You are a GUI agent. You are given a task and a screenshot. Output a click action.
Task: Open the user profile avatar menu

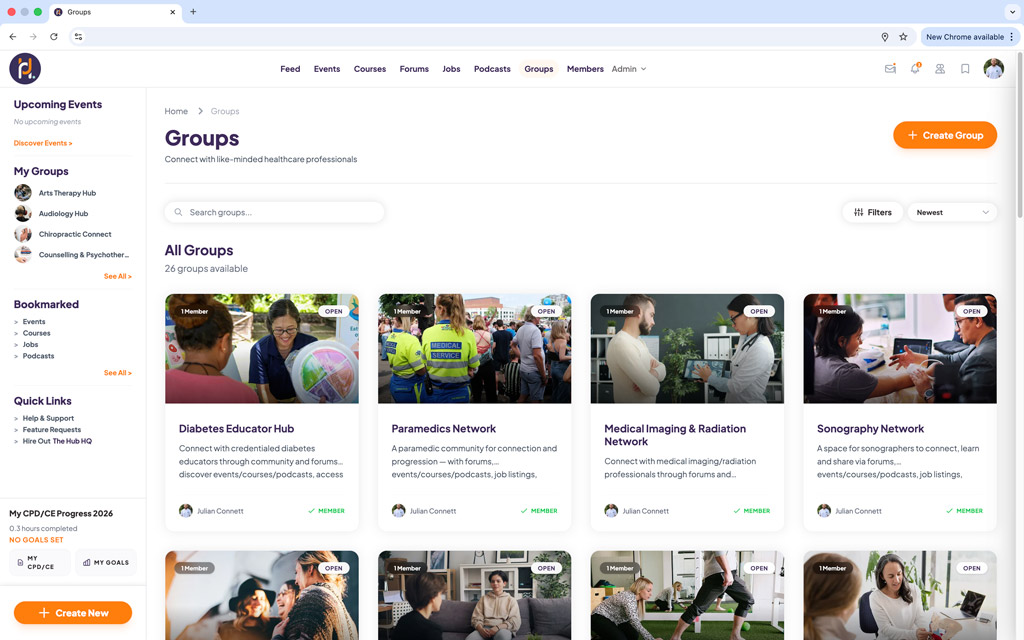click(993, 69)
